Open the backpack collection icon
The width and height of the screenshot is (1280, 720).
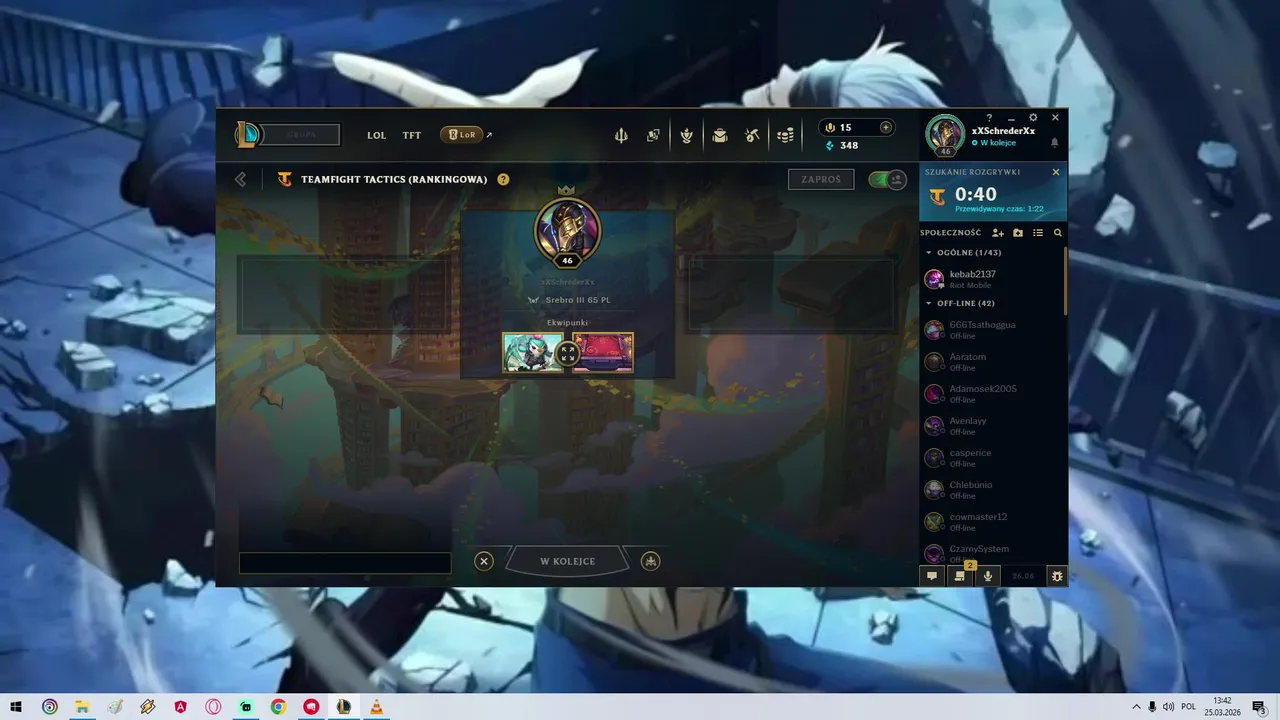coord(720,135)
